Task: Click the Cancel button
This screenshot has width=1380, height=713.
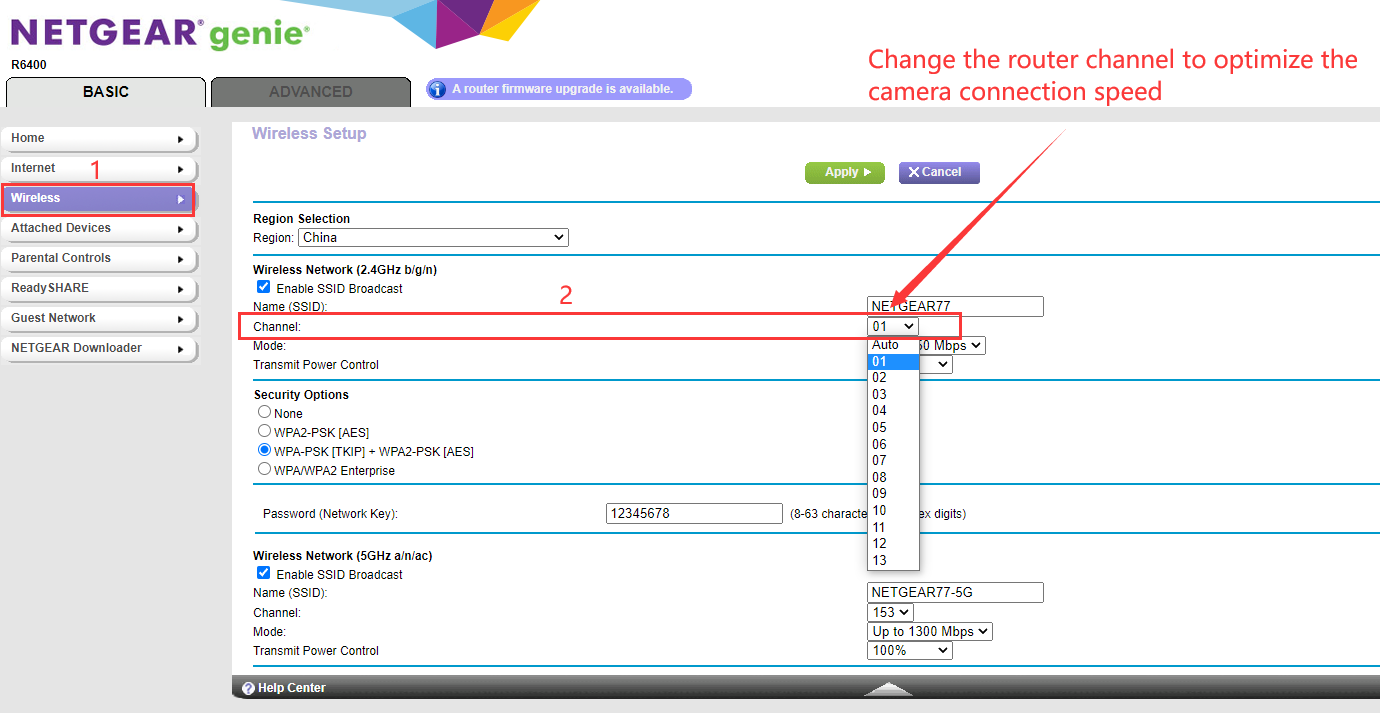Action: 939,172
